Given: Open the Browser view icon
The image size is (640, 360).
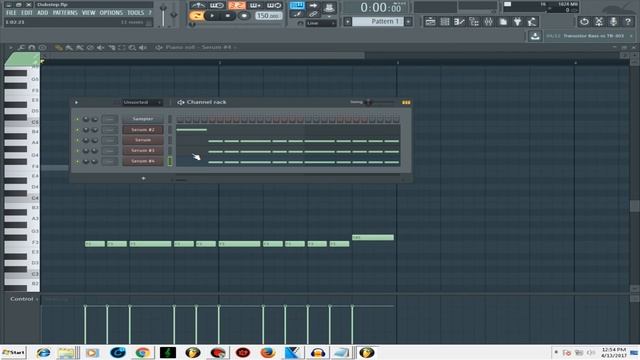Looking at the screenshot, I should coord(474,22).
